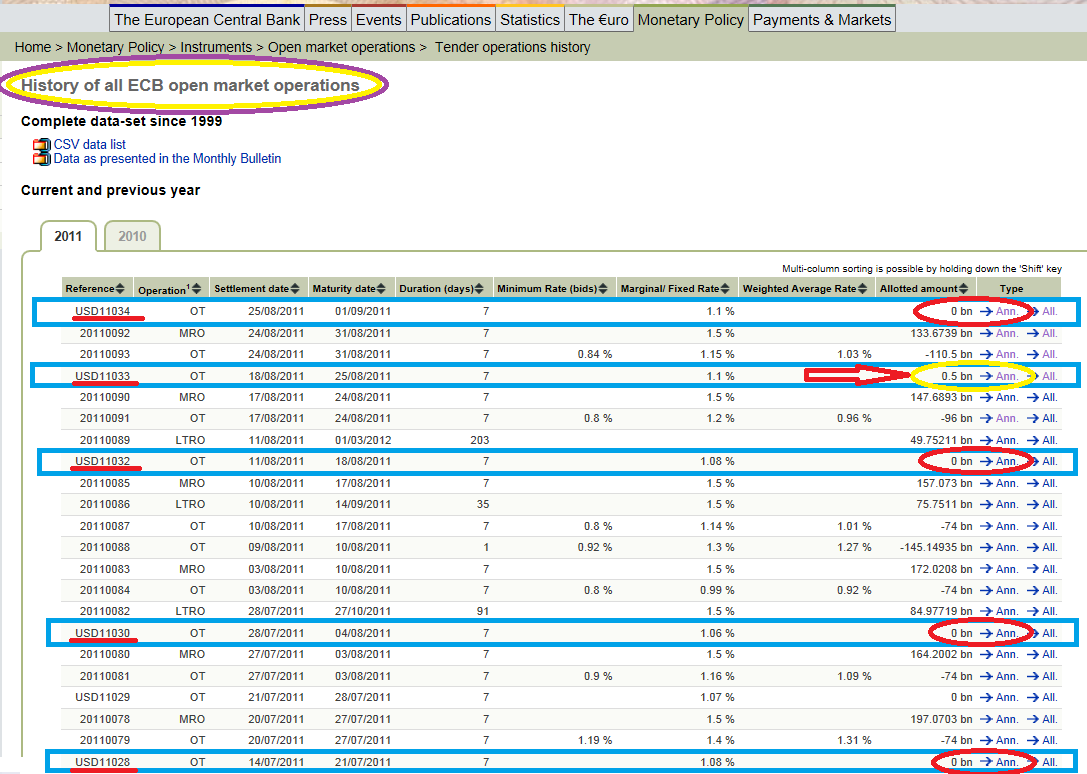Open the Statistics menu item
This screenshot has width=1087, height=774.
(530, 19)
